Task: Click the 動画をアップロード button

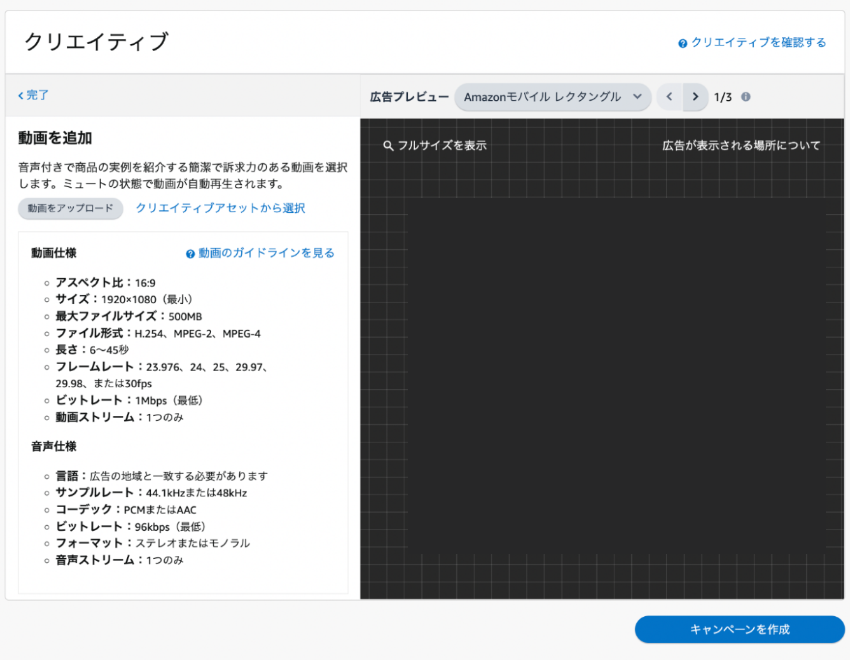Action: (x=70, y=208)
